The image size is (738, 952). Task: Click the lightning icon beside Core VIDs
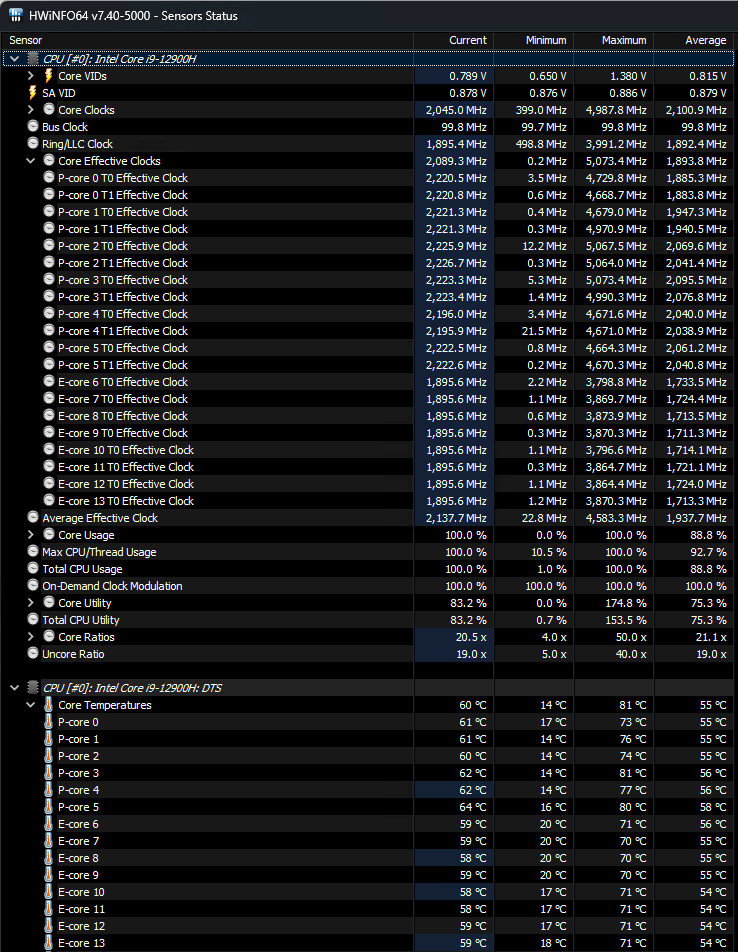49,76
